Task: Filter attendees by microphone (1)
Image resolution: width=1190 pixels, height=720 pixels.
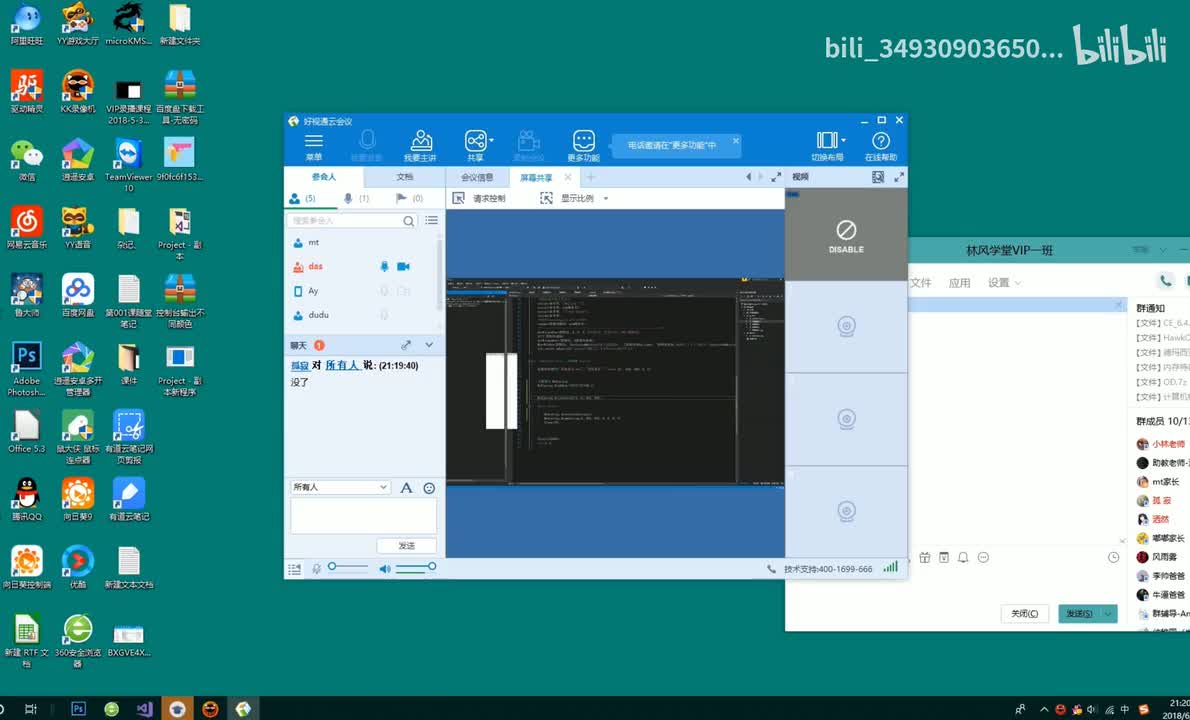Action: (x=356, y=198)
